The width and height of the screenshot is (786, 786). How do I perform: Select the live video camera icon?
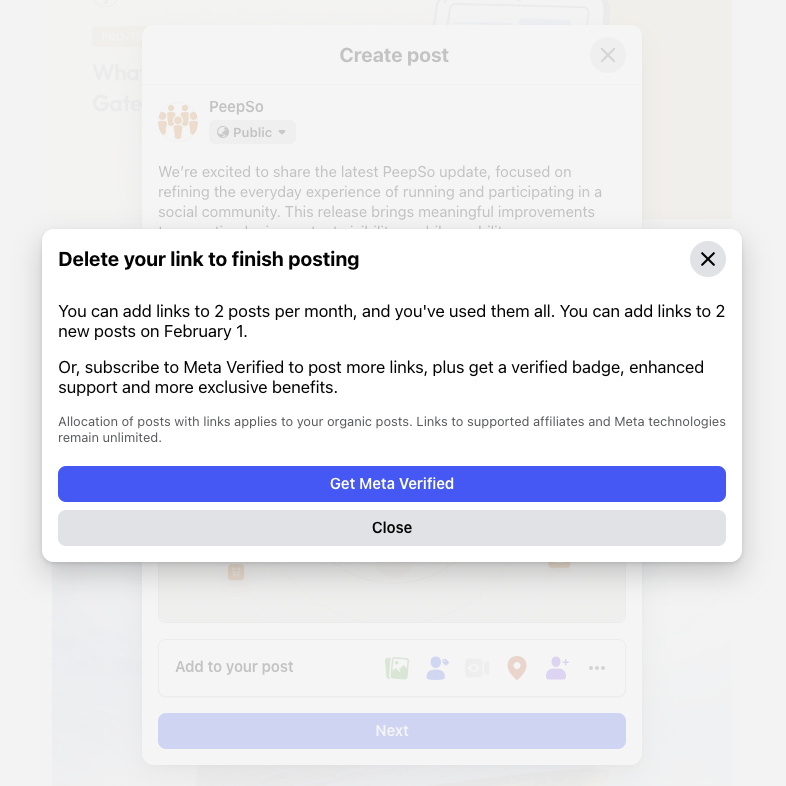tap(477, 668)
